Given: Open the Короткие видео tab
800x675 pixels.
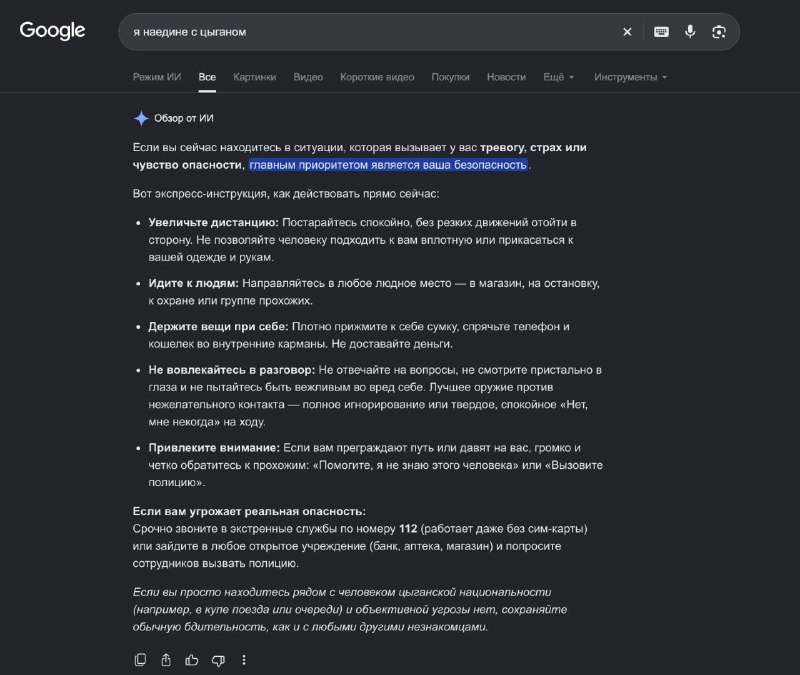Looking at the screenshot, I should click(377, 77).
